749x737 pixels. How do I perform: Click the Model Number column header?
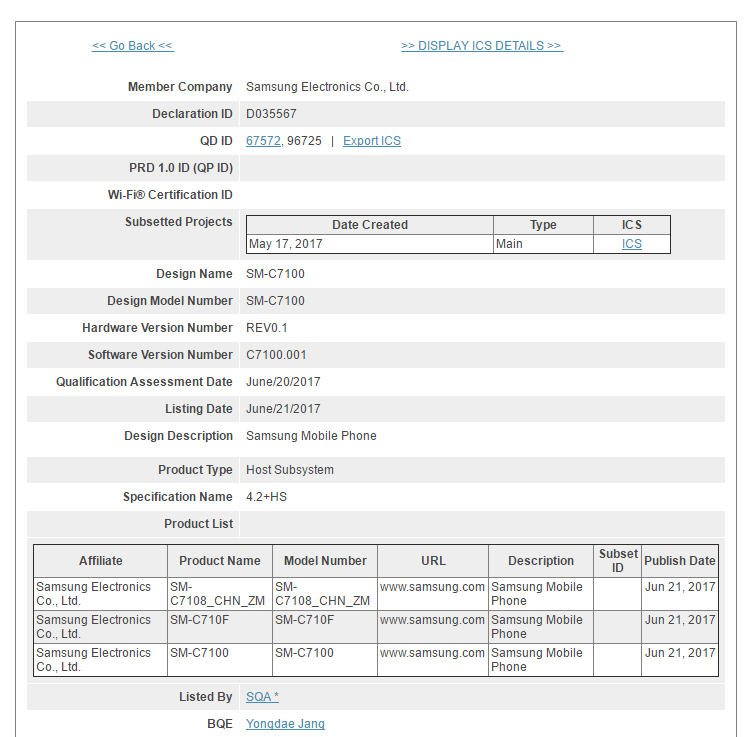click(x=325, y=561)
